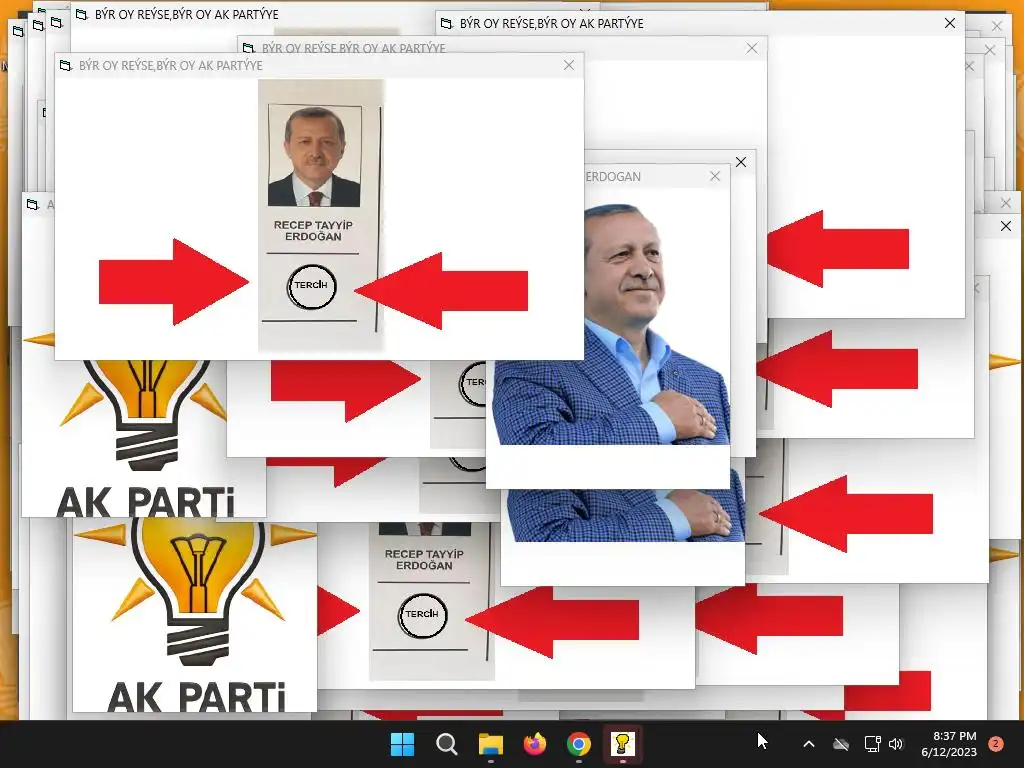Open taskbar Search
This screenshot has width=1024, height=768.
tap(447, 744)
